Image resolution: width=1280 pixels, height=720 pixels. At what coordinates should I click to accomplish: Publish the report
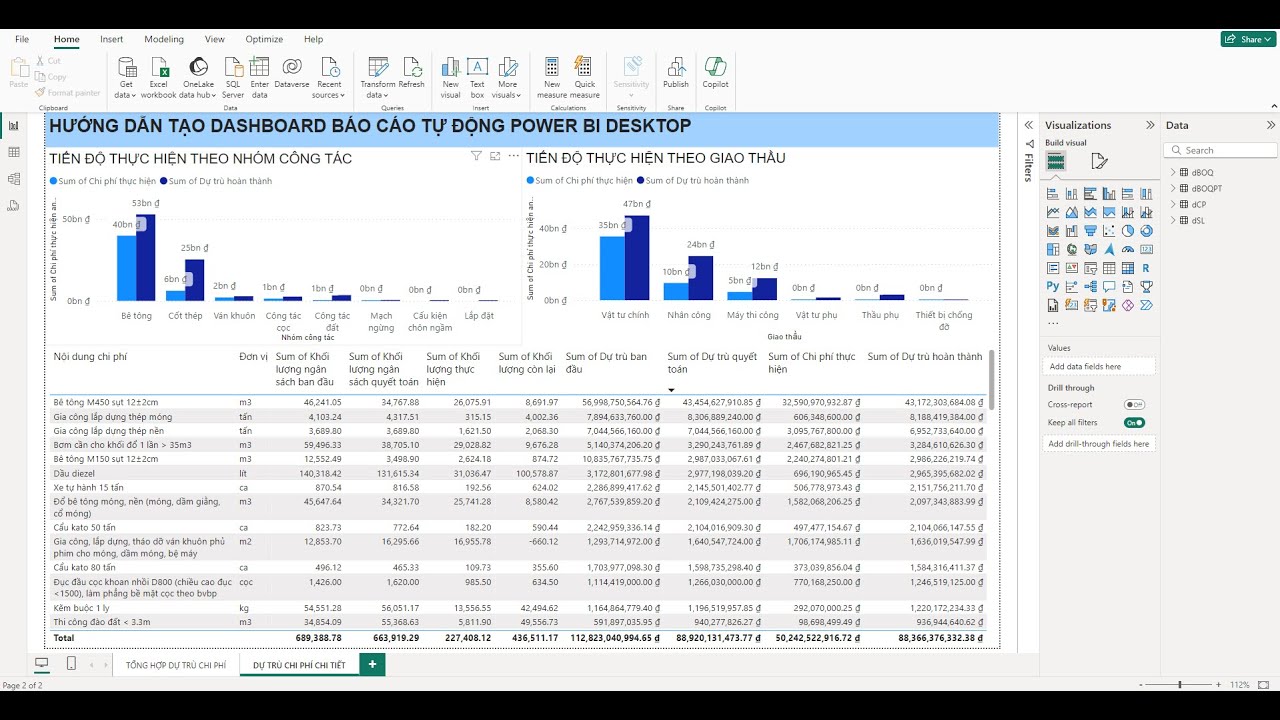pyautogui.click(x=676, y=72)
